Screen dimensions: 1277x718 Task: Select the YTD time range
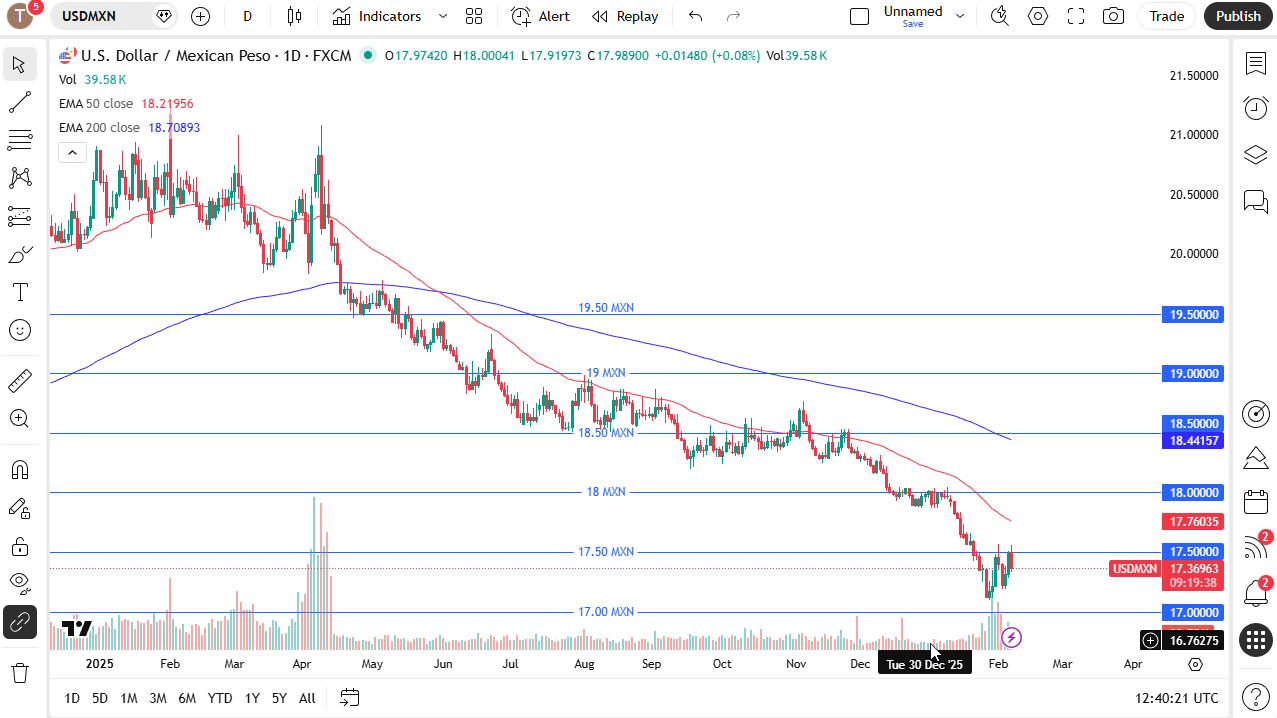point(220,698)
